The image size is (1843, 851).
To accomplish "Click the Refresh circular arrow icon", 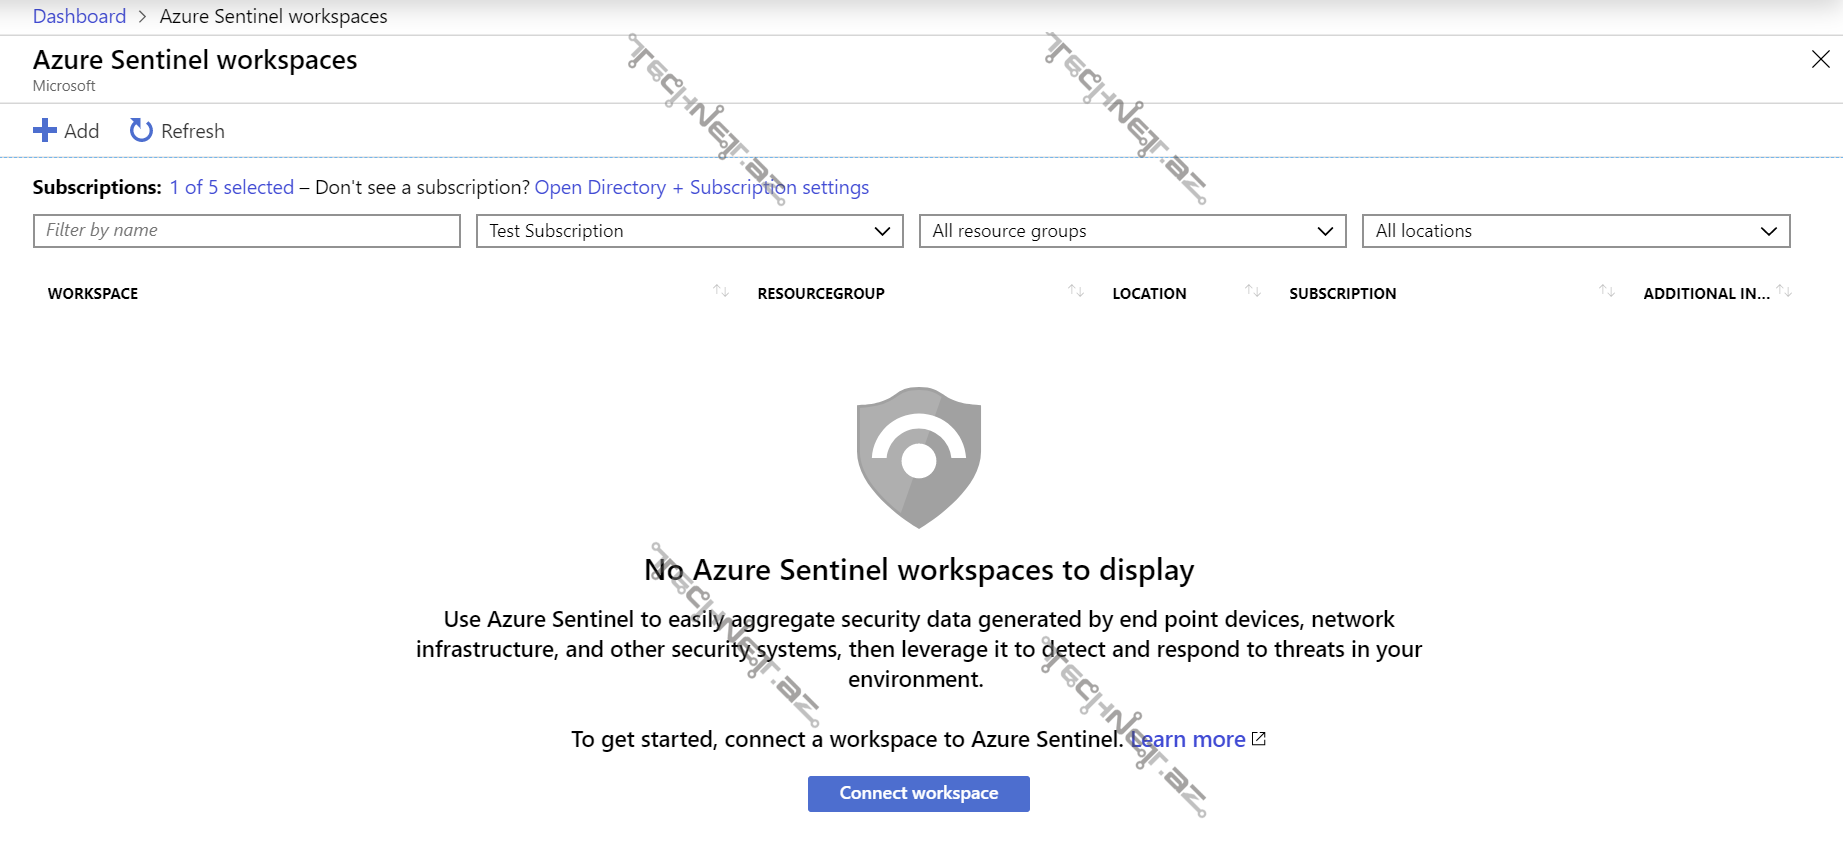I will (141, 131).
